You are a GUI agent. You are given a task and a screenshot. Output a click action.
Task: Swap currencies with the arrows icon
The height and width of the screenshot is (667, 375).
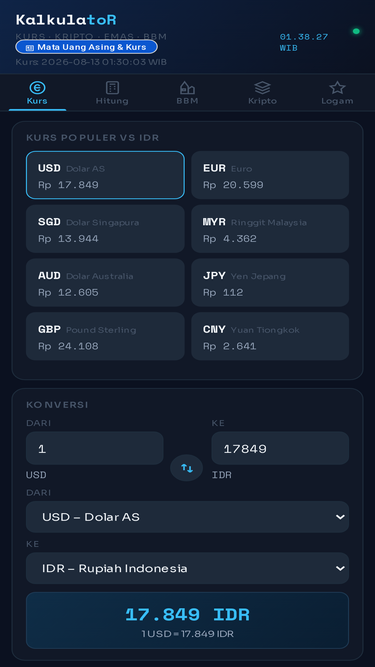tap(187, 468)
